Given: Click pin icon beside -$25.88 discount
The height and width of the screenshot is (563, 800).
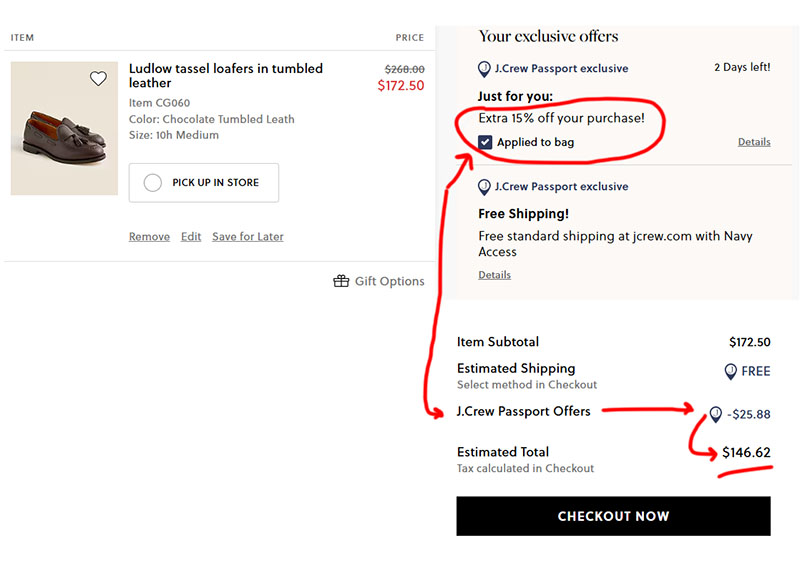Looking at the screenshot, I should click(x=715, y=414).
